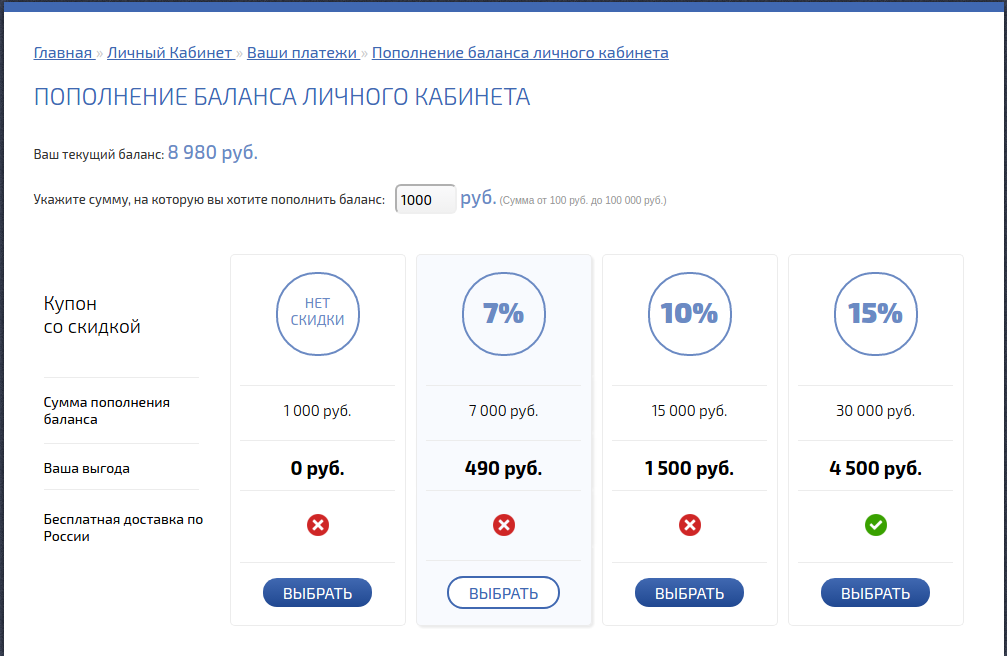Viewport: 1007px width, 656px height.
Task: Choose the 7% discount plan button
Action: (504, 592)
